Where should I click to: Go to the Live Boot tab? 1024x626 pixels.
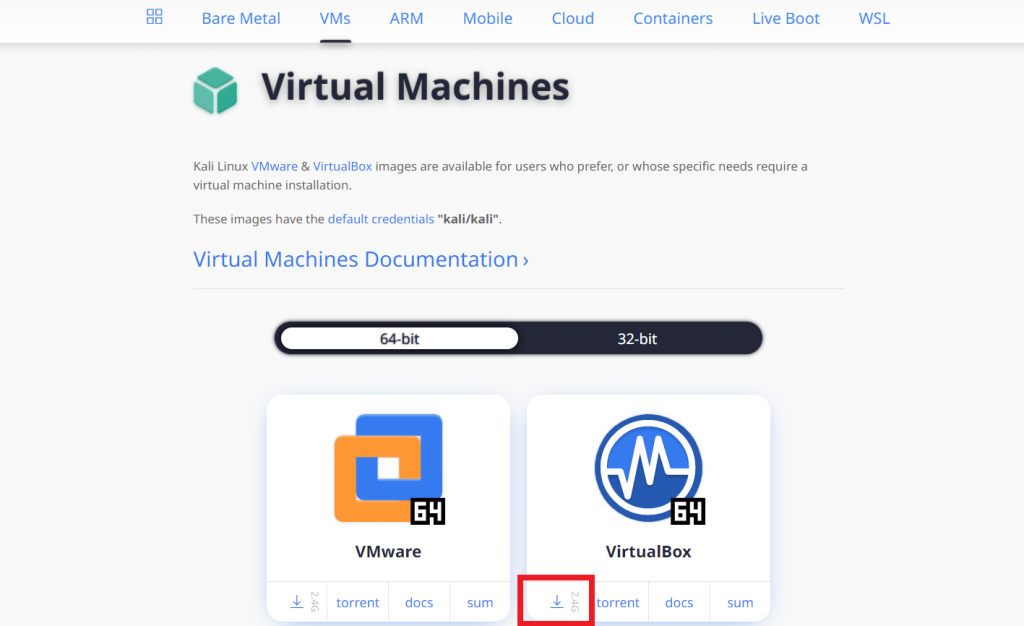(786, 18)
